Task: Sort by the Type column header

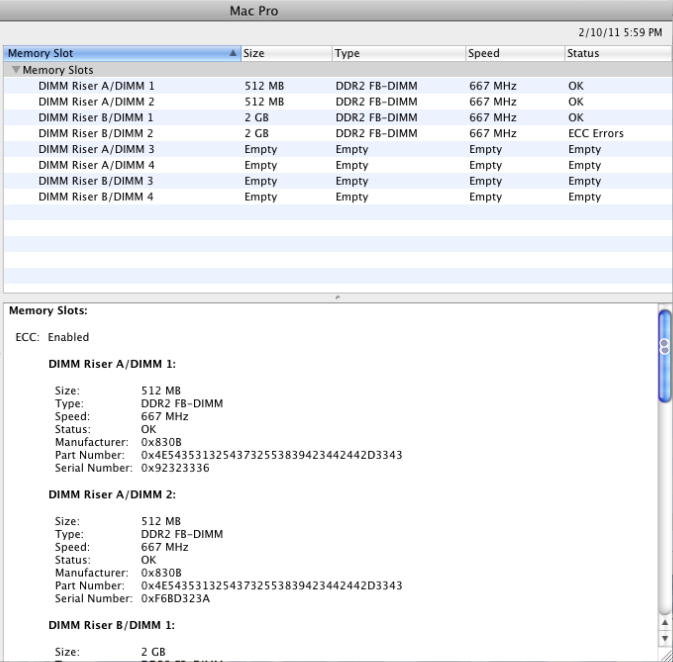Action: [399, 53]
